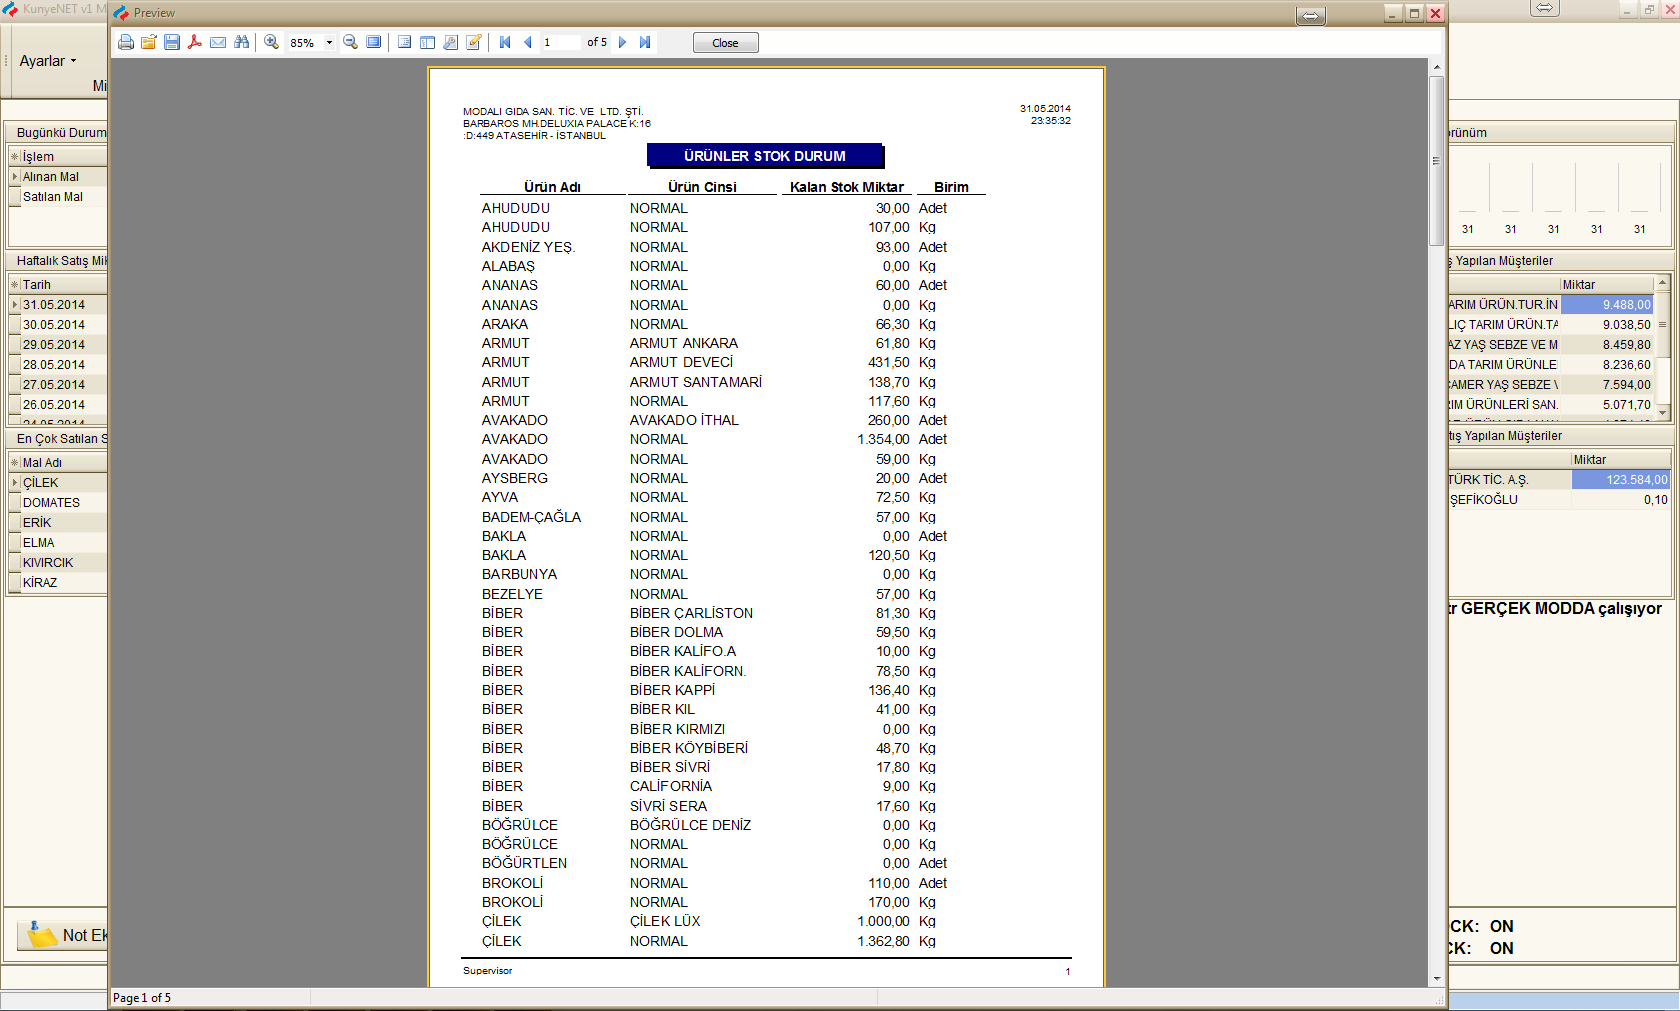Image resolution: width=1680 pixels, height=1011 pixels.
Task: Click the Not Ekle button with note icon
Action: click(63, 935)
